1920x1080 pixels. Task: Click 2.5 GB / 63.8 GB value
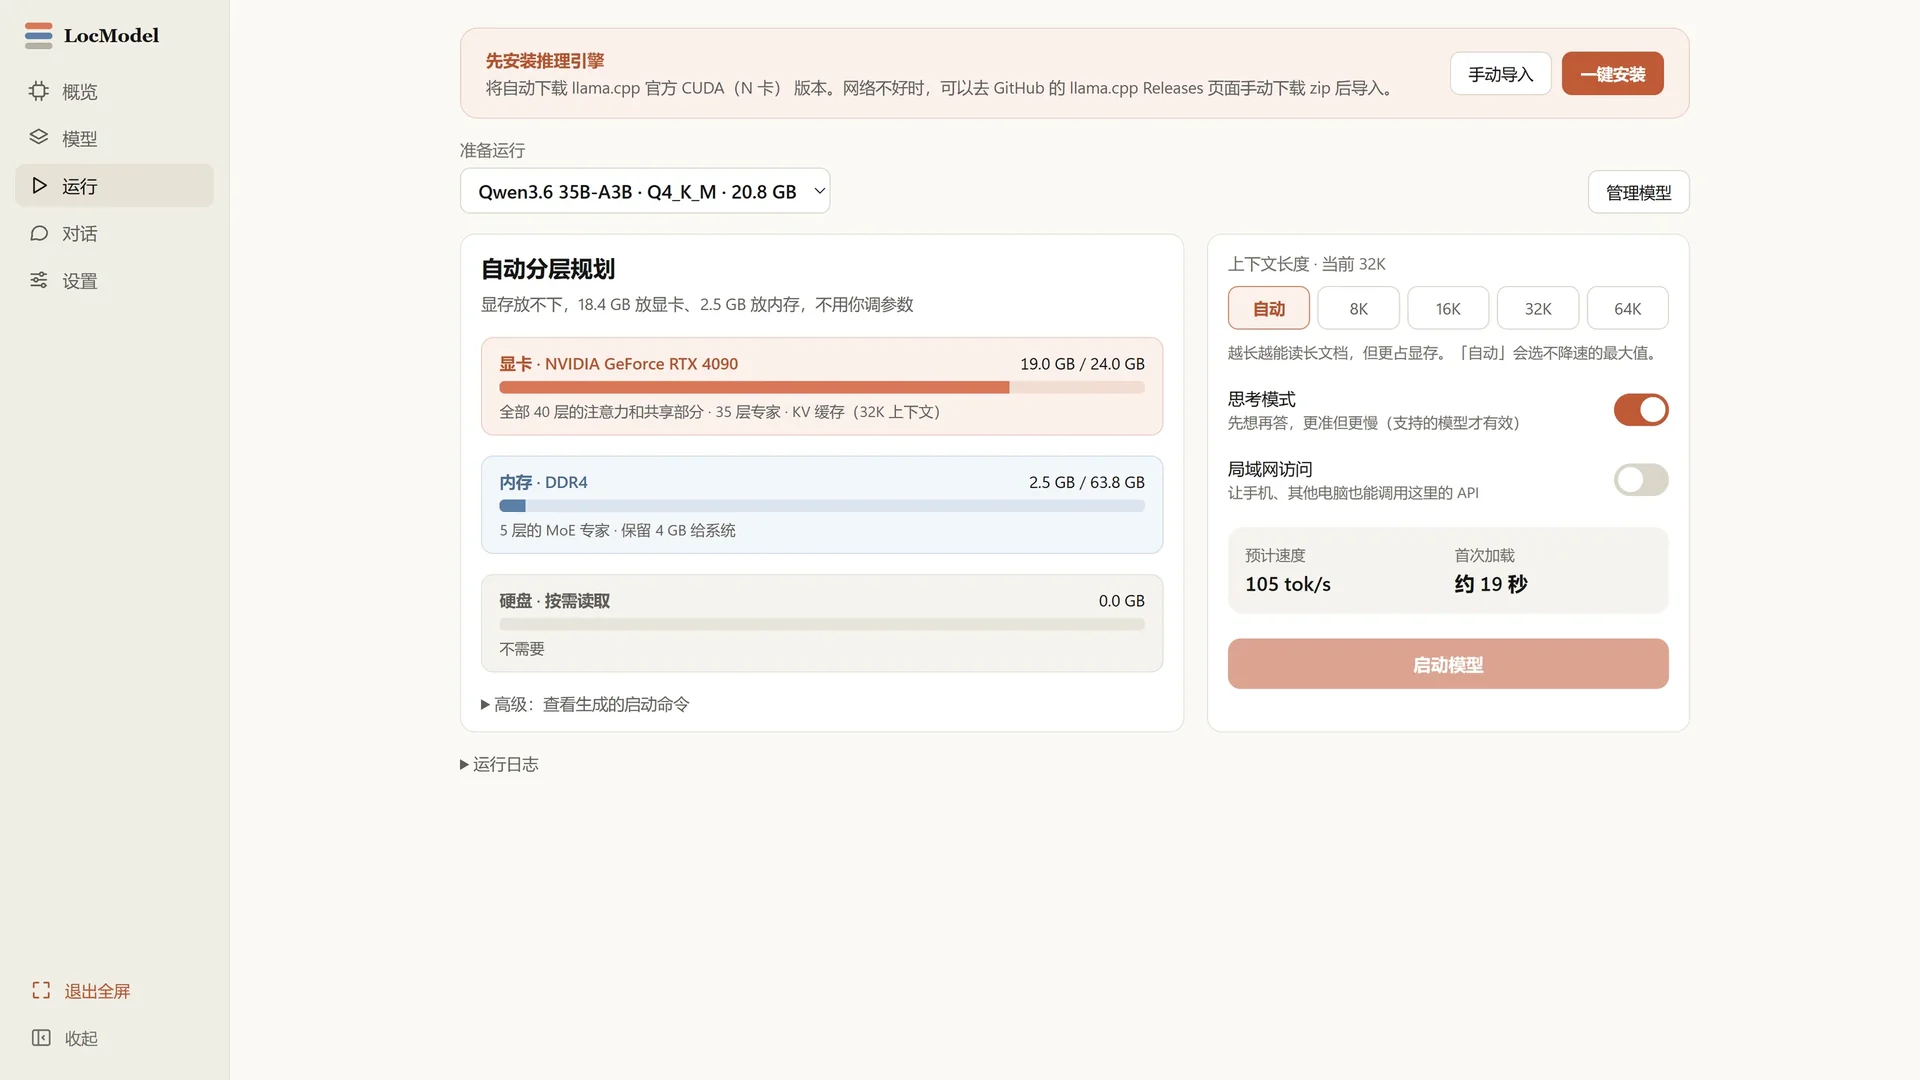click(1086, 482)
